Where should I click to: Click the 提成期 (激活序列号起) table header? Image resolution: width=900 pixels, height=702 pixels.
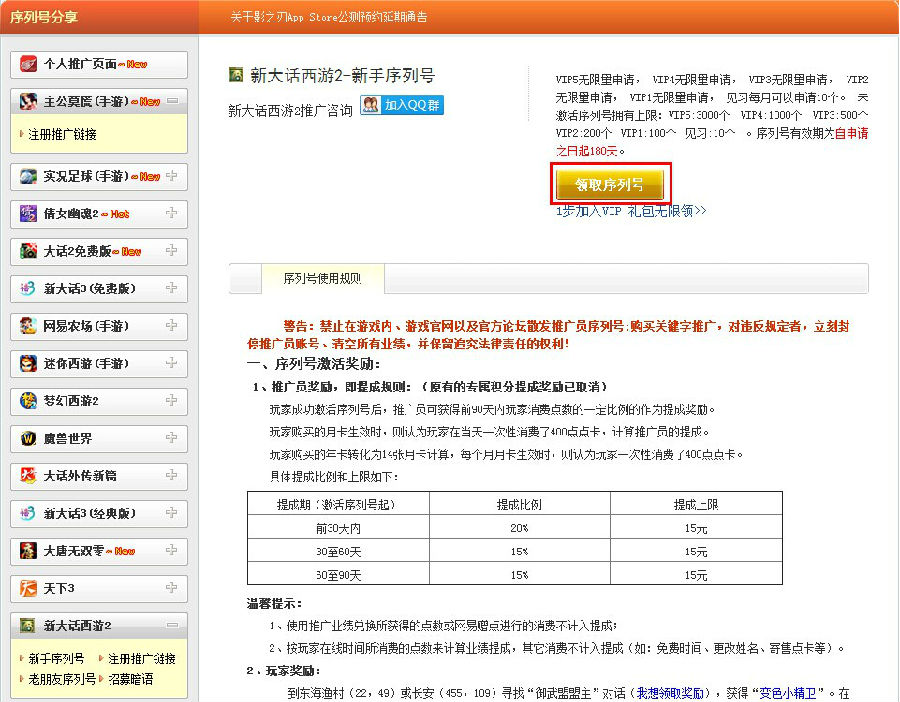click(338, 505)
